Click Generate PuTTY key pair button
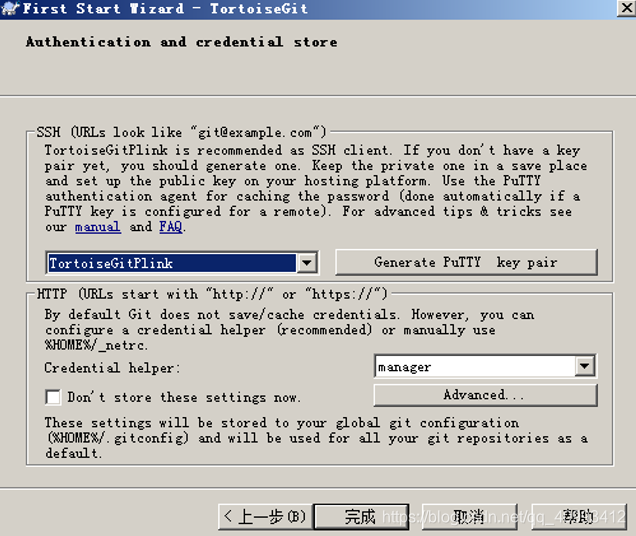The height and width of the screenshot is (536, 636). pyautogui.click(x=466, y=262)
